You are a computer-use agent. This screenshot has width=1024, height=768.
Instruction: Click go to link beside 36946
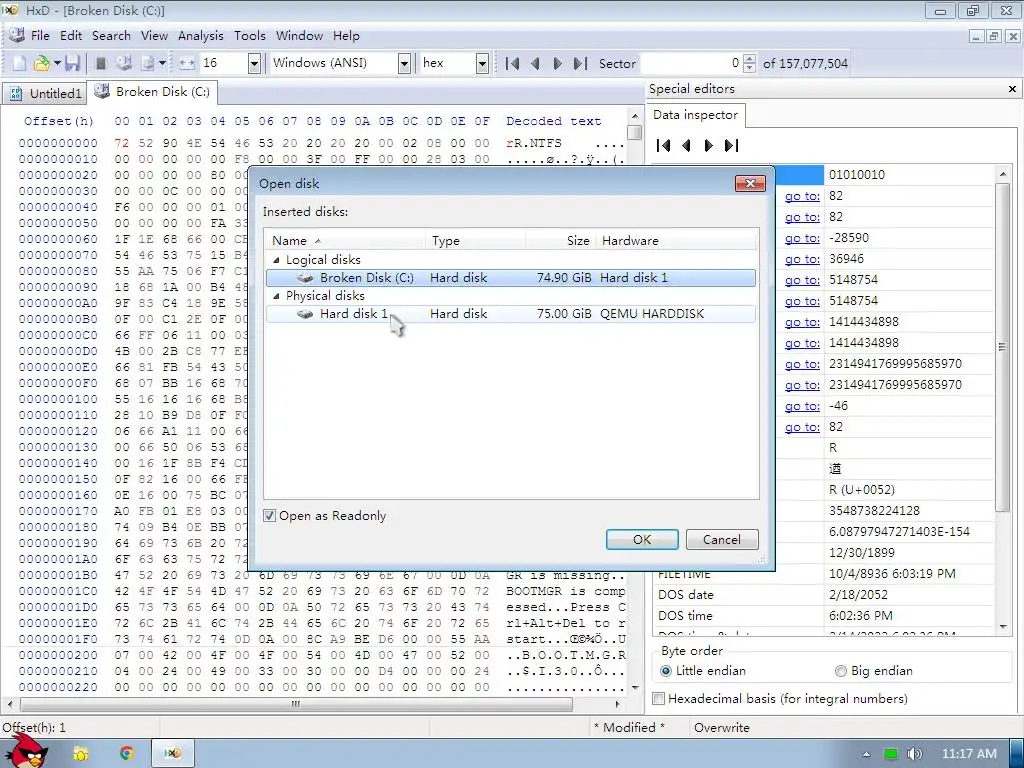[802, 259]
